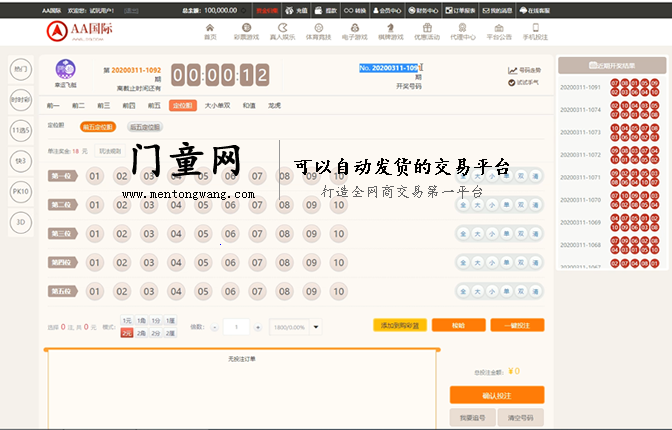Increase the multiplier with plus button
This screenshot has height=430, width=672.
tap(259, 327)
